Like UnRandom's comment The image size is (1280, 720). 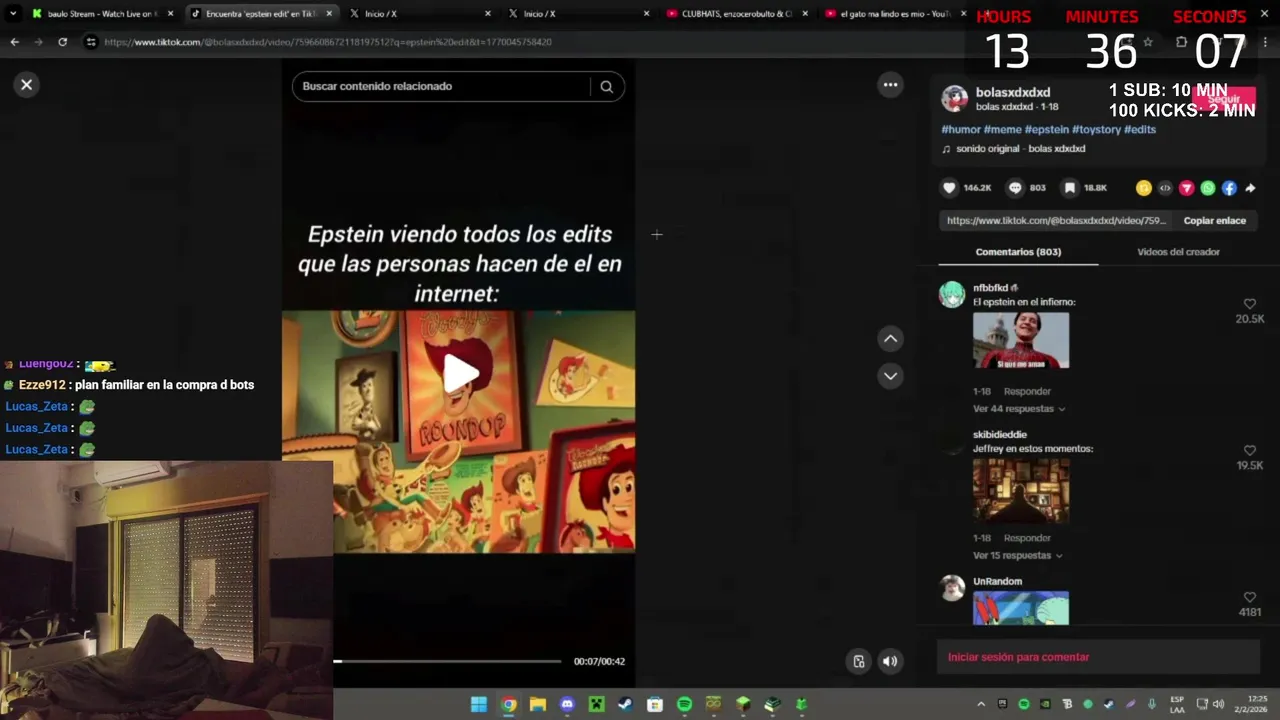(1249, 597)
